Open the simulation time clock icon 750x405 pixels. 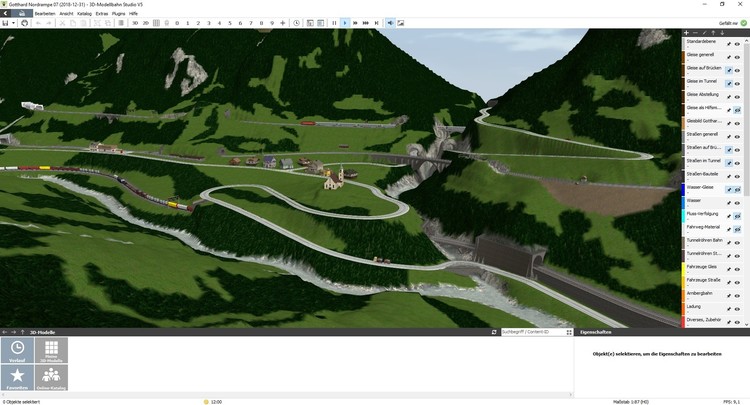pyautogui.click(x=297, y=23)
